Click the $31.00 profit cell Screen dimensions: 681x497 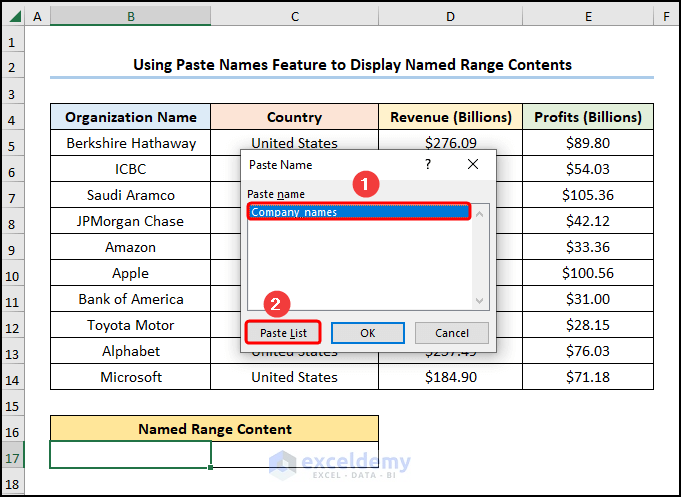(x=588, y=299)
